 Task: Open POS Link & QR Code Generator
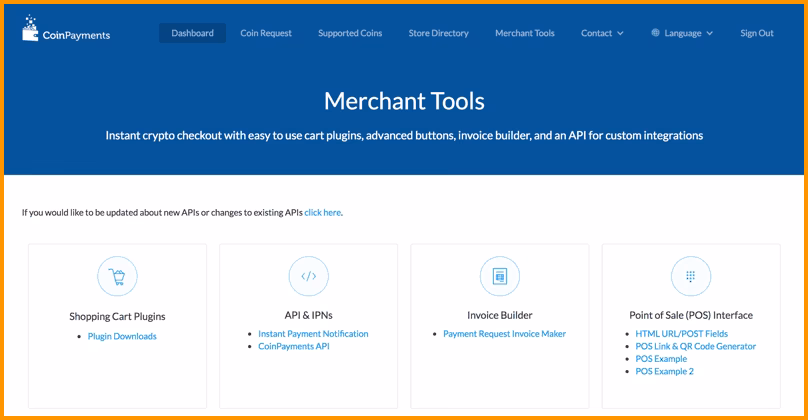pyautogui.click(x=695, y=346)
